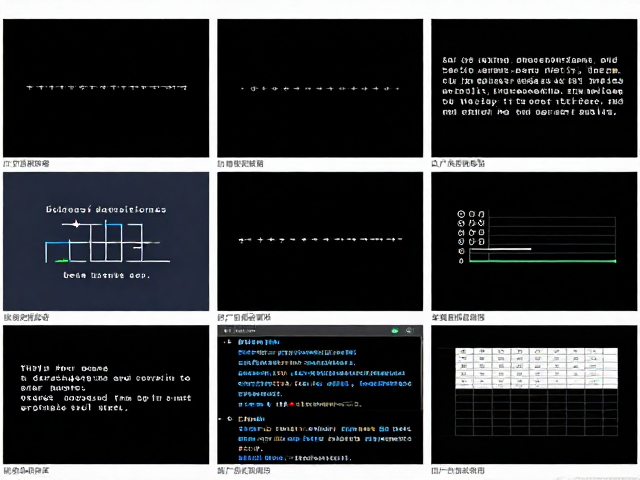This screenshot has width=640, height=480.
Task: Click the red marker icon in the code text
Action: coord(291,404)
